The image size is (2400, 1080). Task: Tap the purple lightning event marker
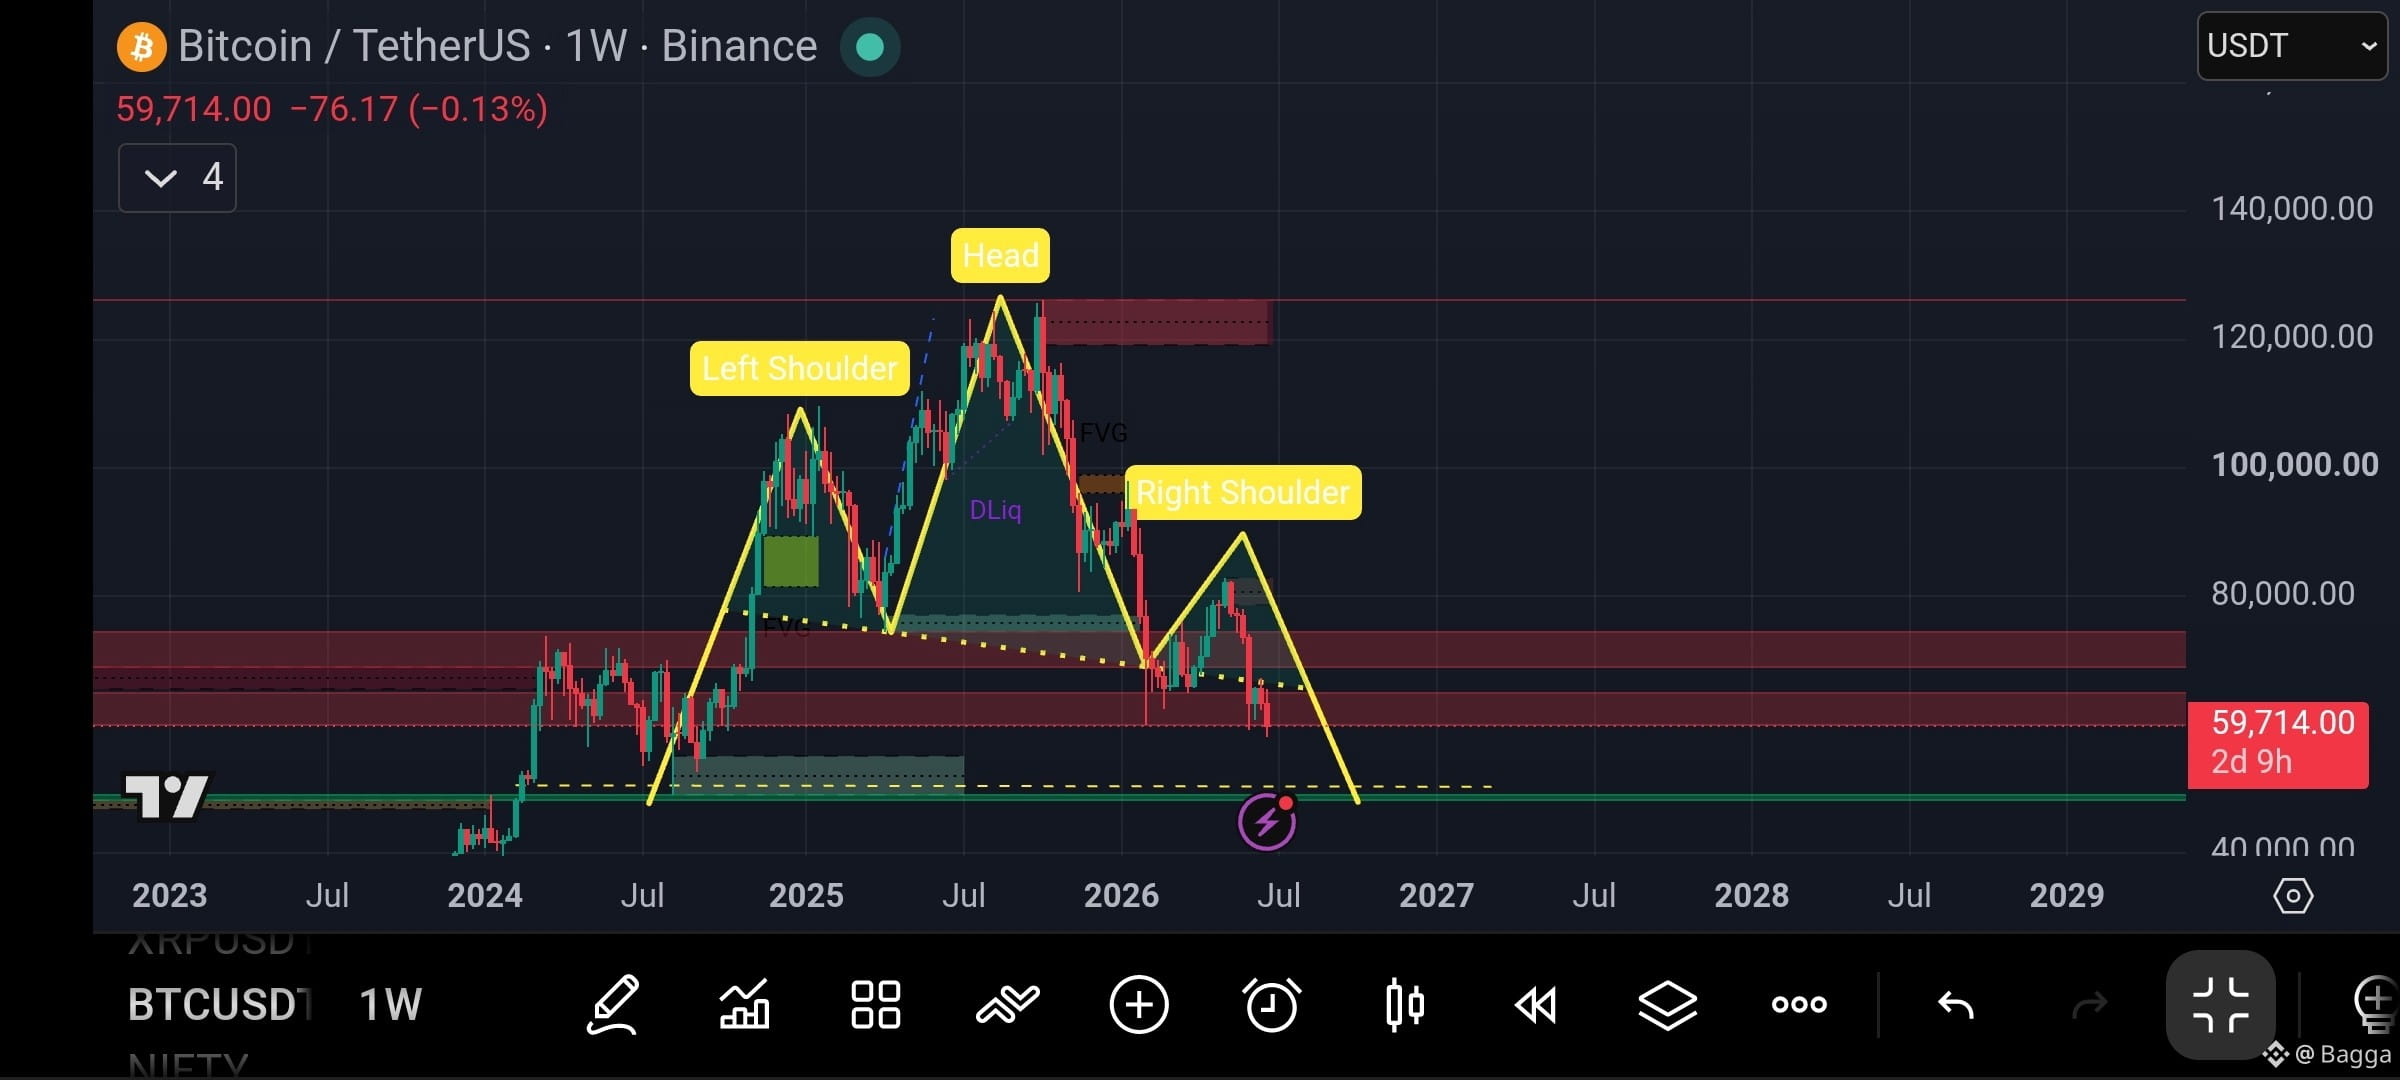[x=1267, y=822]
